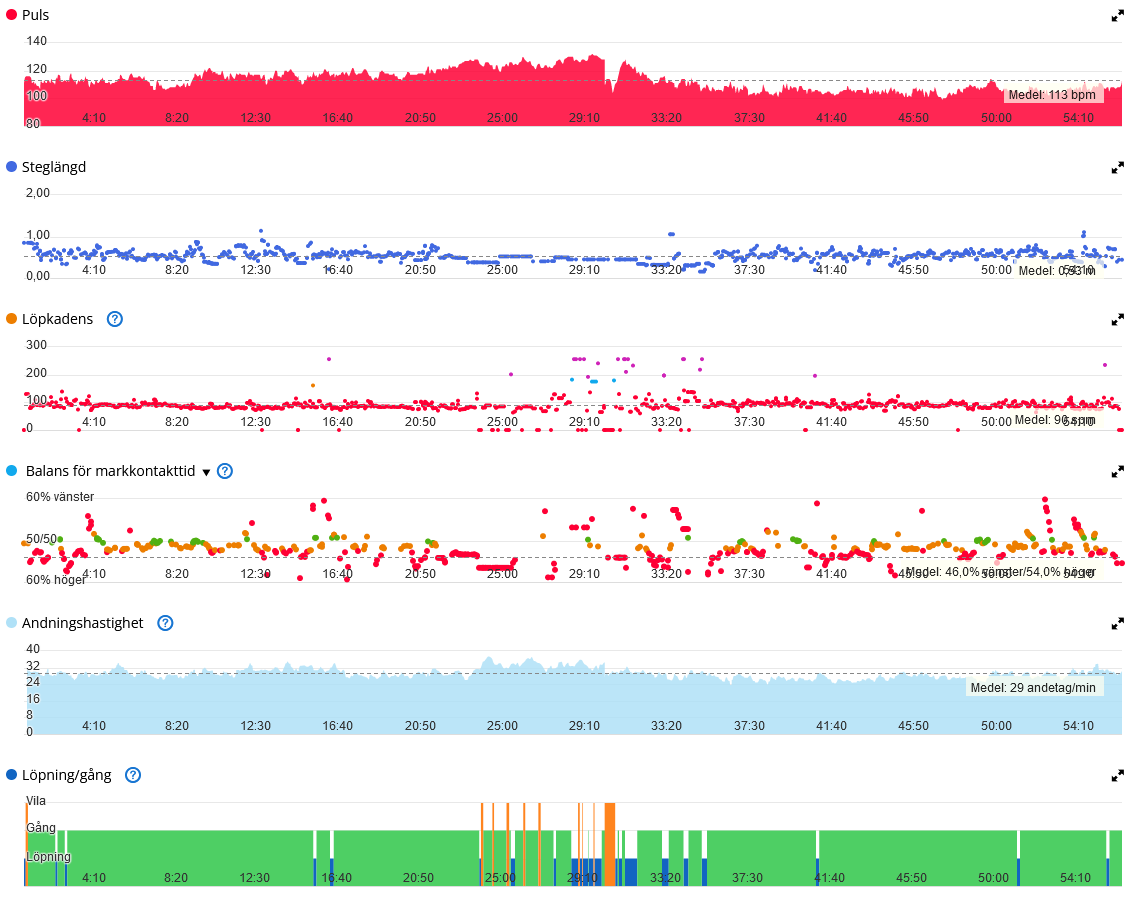The image size is (1136, 903).
Task: Click the light blue Andningshastighet legend dot
Action: click(x=12, y=623)
